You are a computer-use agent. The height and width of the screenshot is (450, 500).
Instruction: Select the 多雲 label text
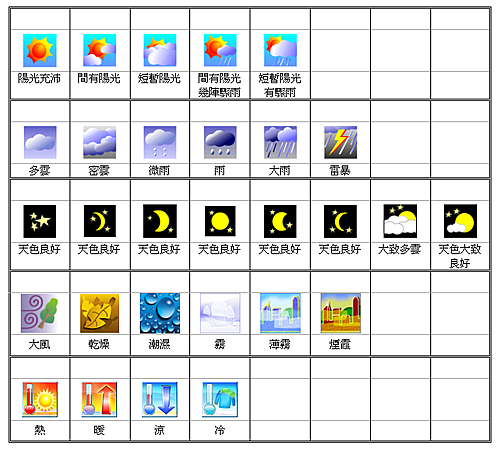39,171
